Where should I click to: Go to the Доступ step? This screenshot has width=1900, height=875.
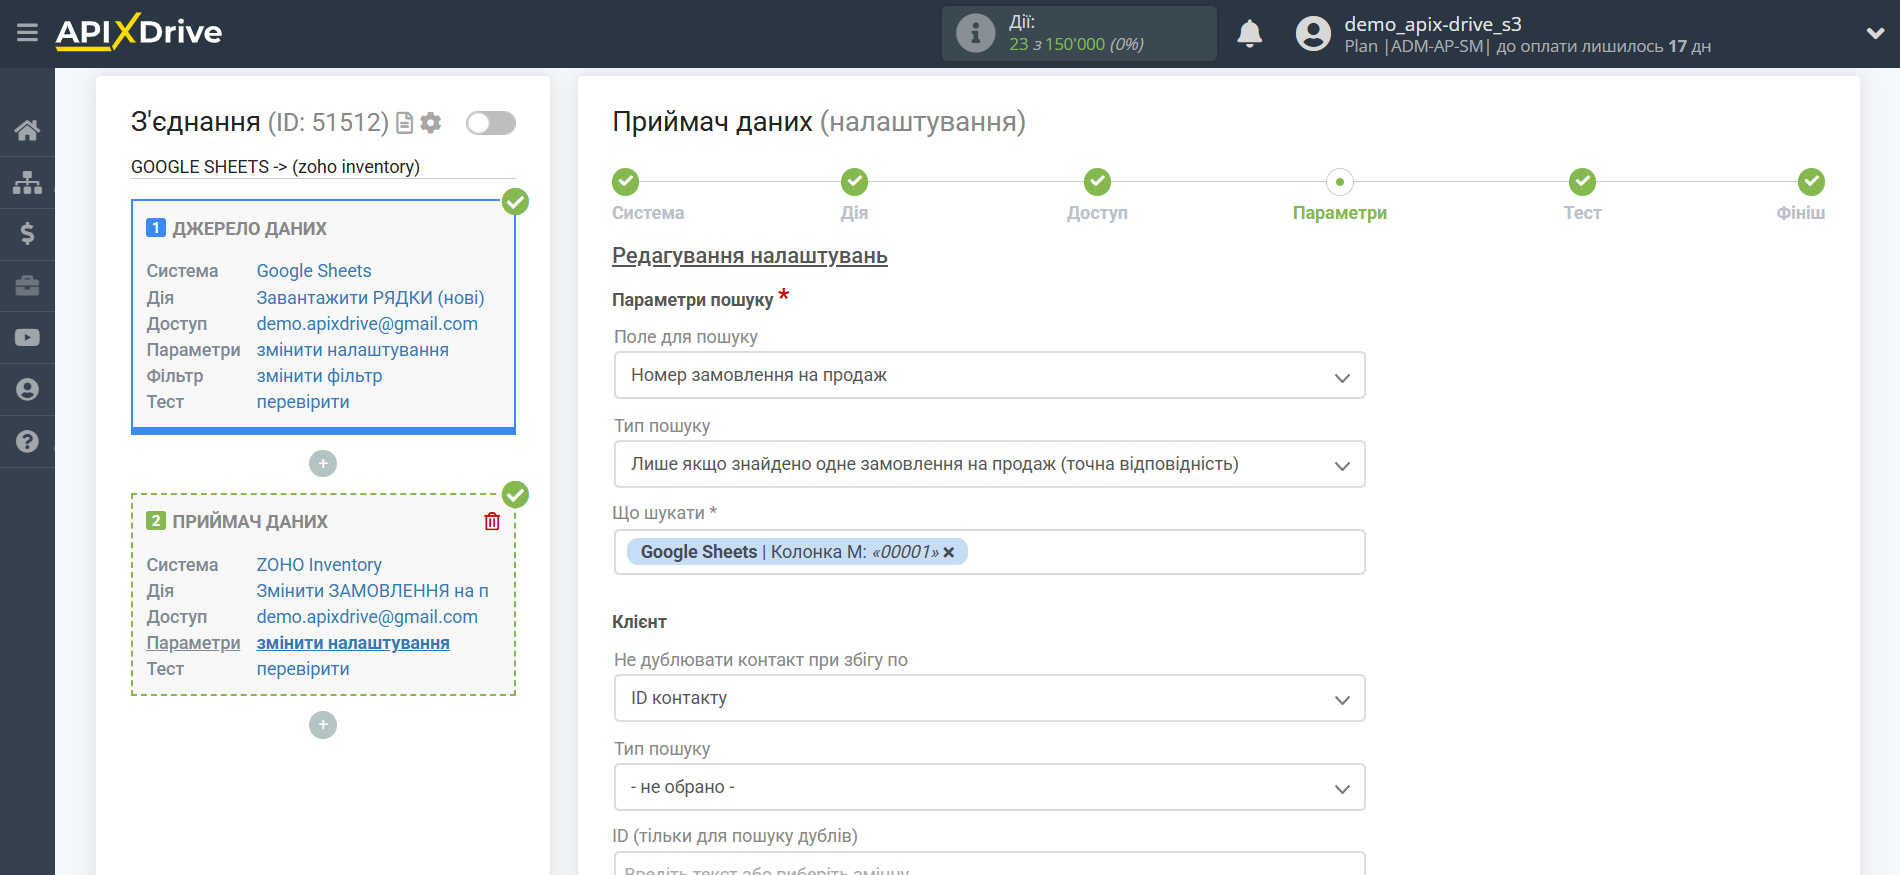pos(1097,182)
